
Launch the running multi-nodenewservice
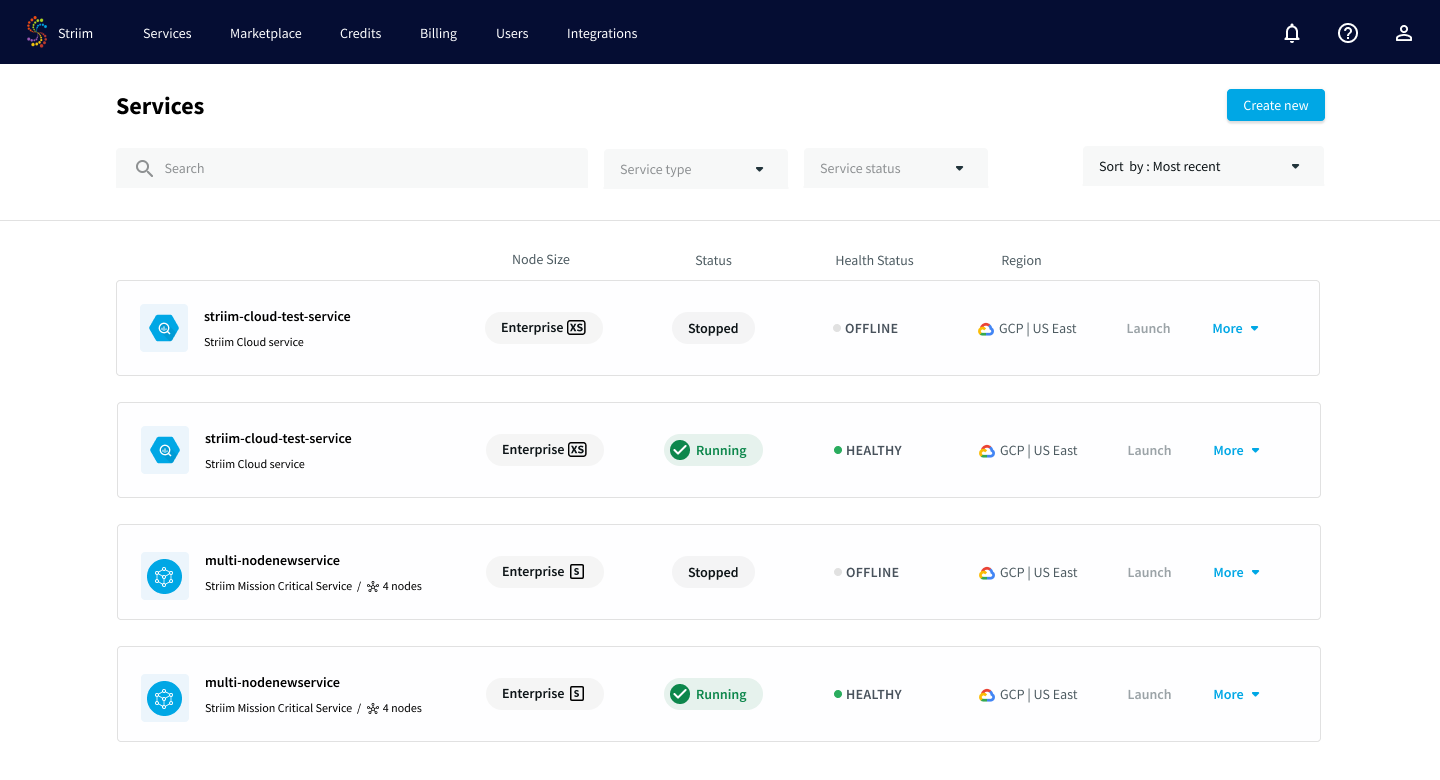pos(1149,694)
